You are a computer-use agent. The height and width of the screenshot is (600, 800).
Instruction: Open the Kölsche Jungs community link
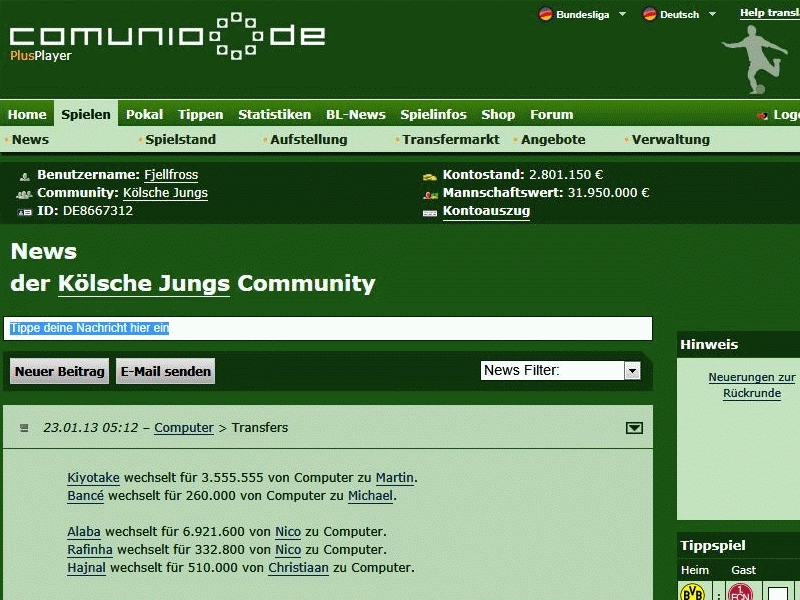click(x=165, y=193)
